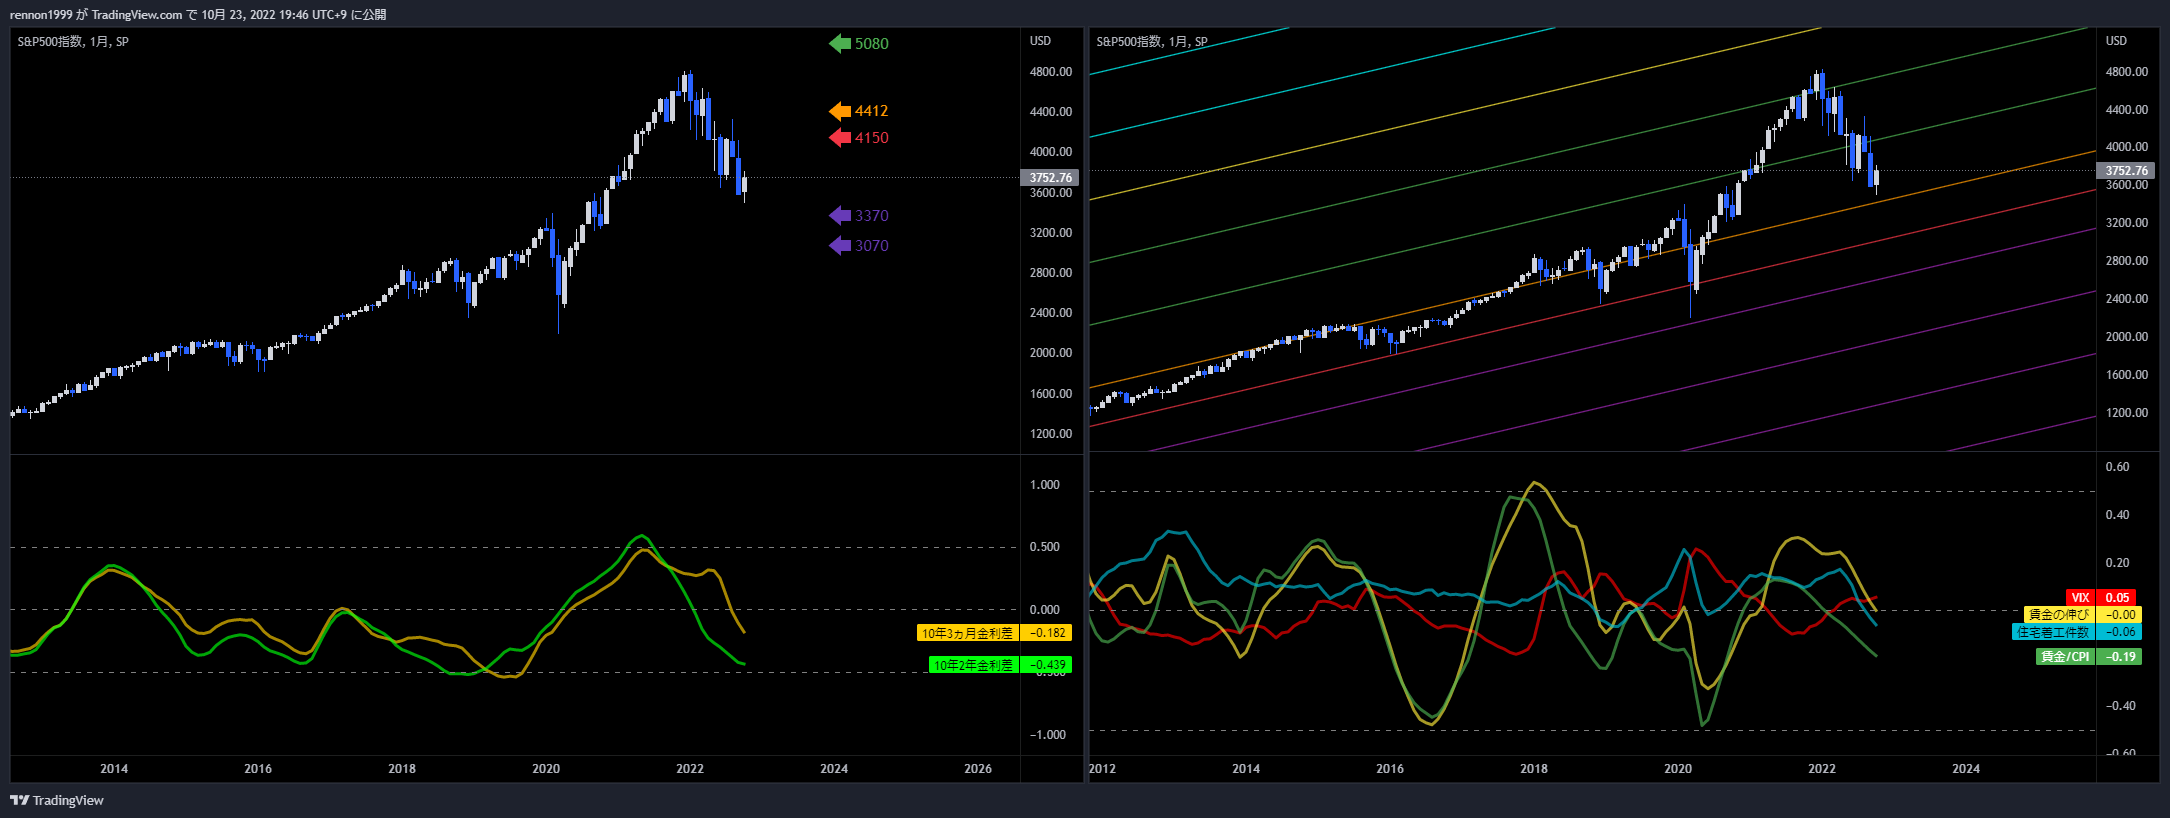Click the rennon1999 publish header text
2170x818 pixels.
[x=198, y=14]
